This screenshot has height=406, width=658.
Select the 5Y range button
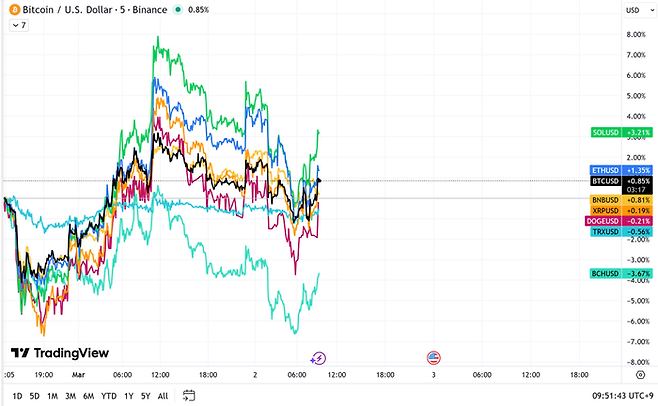(145, 395)
